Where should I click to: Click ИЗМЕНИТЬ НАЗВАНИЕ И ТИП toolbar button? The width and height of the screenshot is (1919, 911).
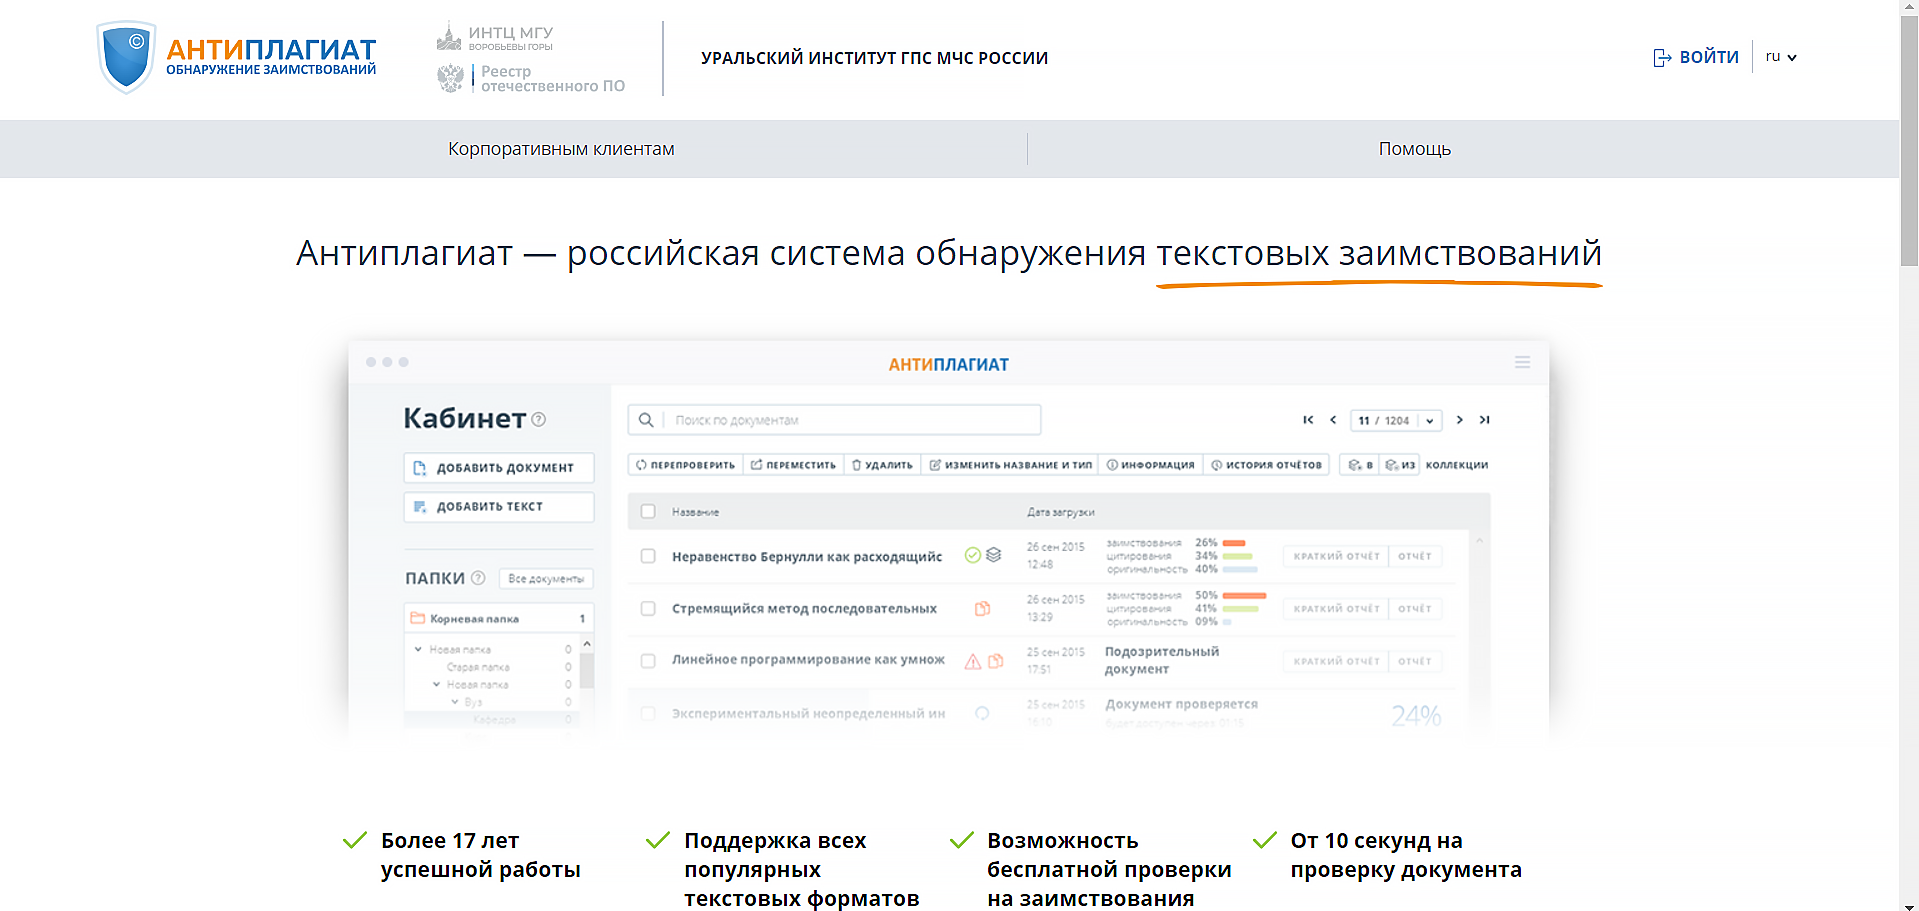pos(1010,465)
